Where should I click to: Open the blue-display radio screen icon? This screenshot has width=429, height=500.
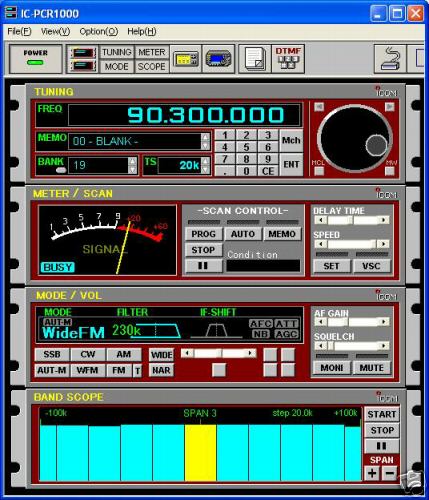pyautogui.click(x=219, y=59)
